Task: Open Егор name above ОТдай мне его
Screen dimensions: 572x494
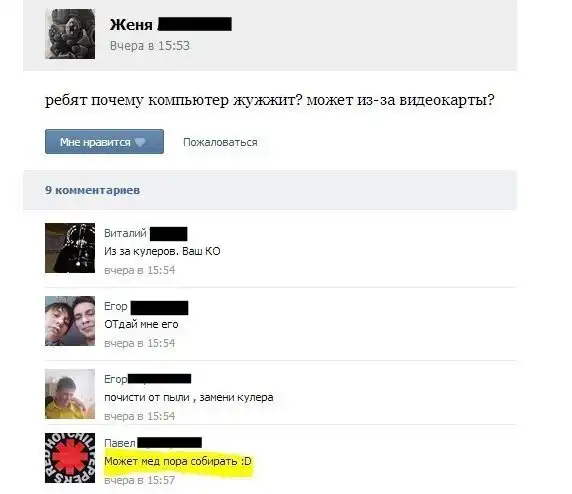Action: 116,306
